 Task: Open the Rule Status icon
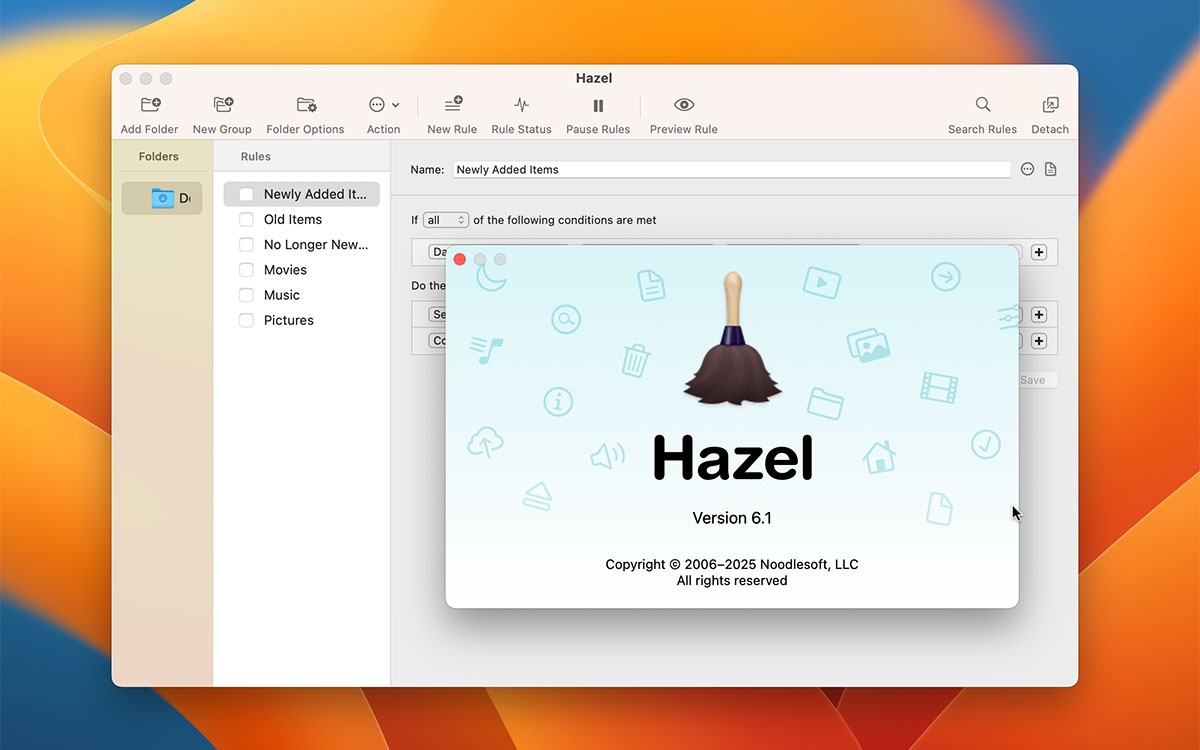[x=521, y=105]
